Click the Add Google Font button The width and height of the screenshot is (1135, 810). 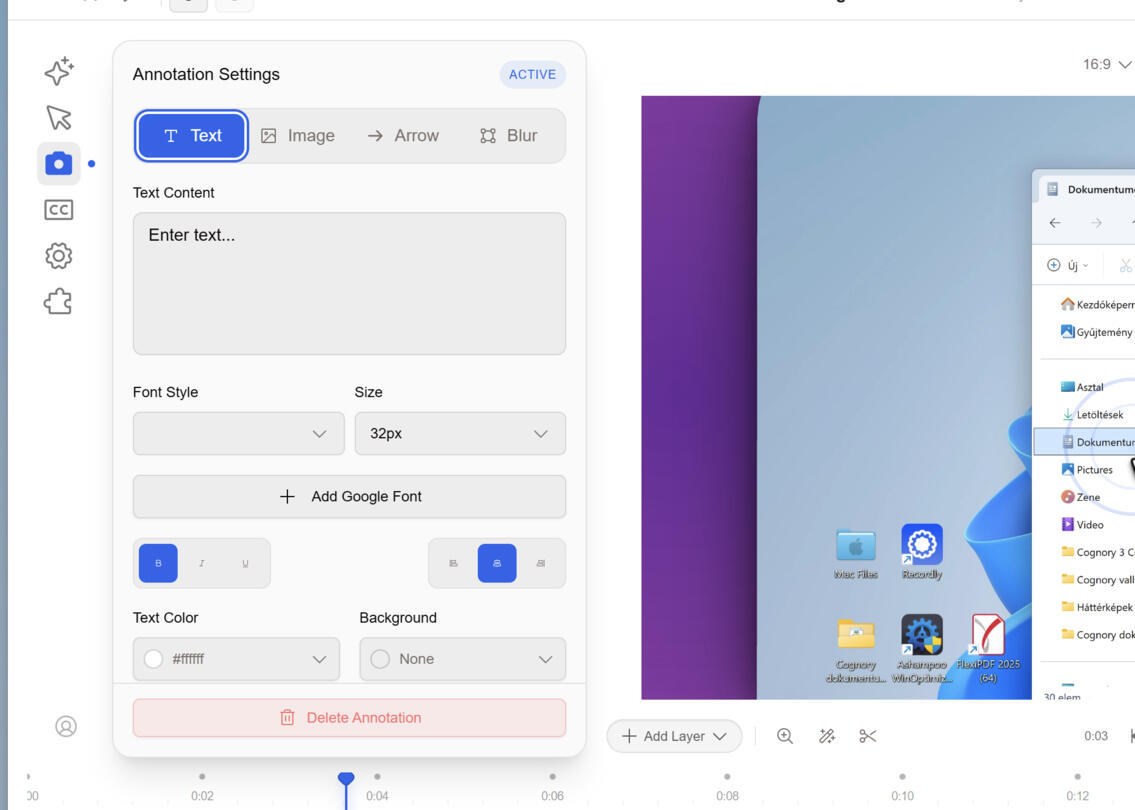[350, 497]
